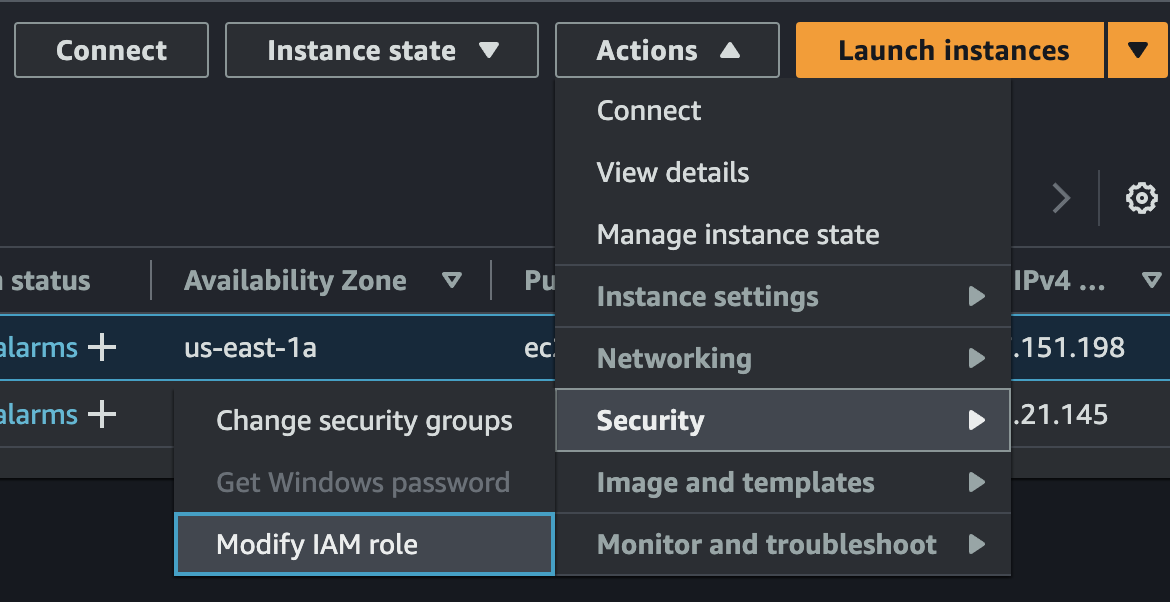This screenshot has height=602, width=1170.
Task: Add alarm with plus icon in us-east-1a row
Action: 101,348
